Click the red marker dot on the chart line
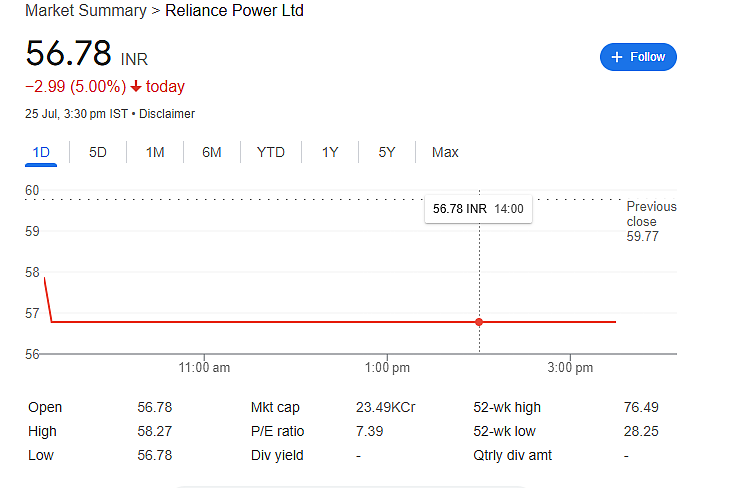The image size is (731, 488). [479, 322]
